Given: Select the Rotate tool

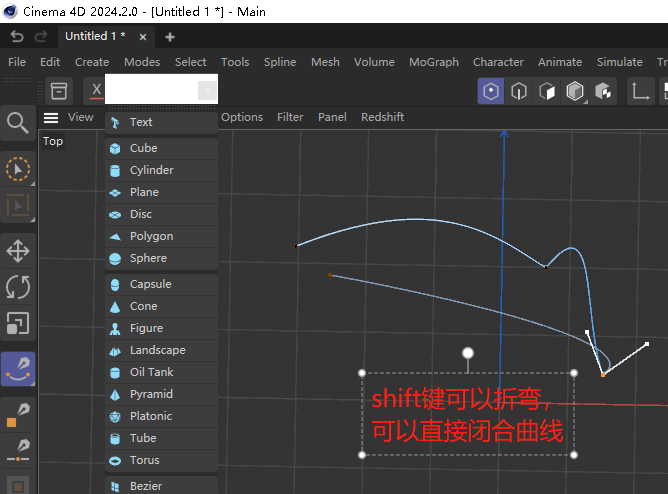Looking at the screenshot, I should tap(18, 287).
